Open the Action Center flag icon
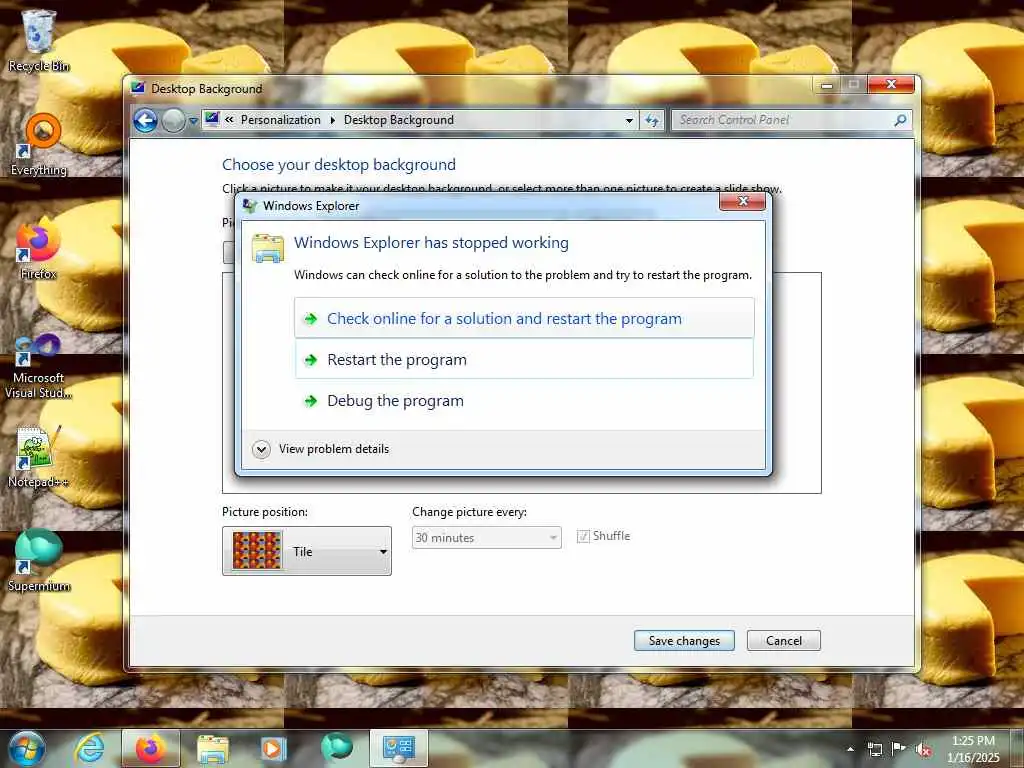Screen dimensions: 1024x768 click(899, 748)
